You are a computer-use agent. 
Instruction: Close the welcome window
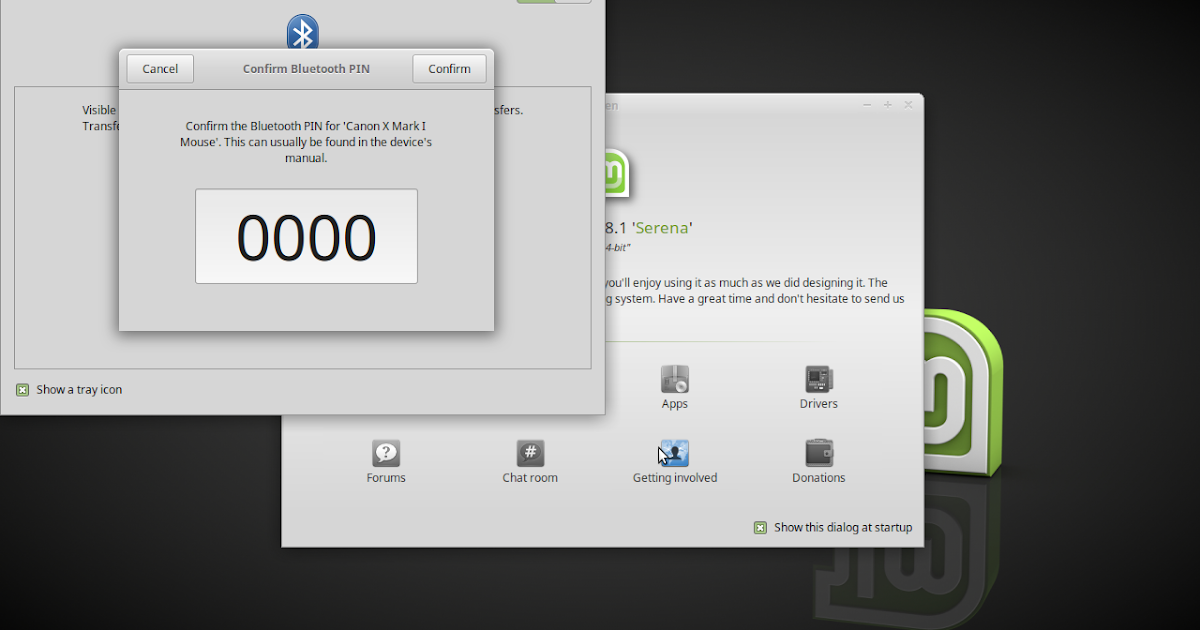coord(908,104)
